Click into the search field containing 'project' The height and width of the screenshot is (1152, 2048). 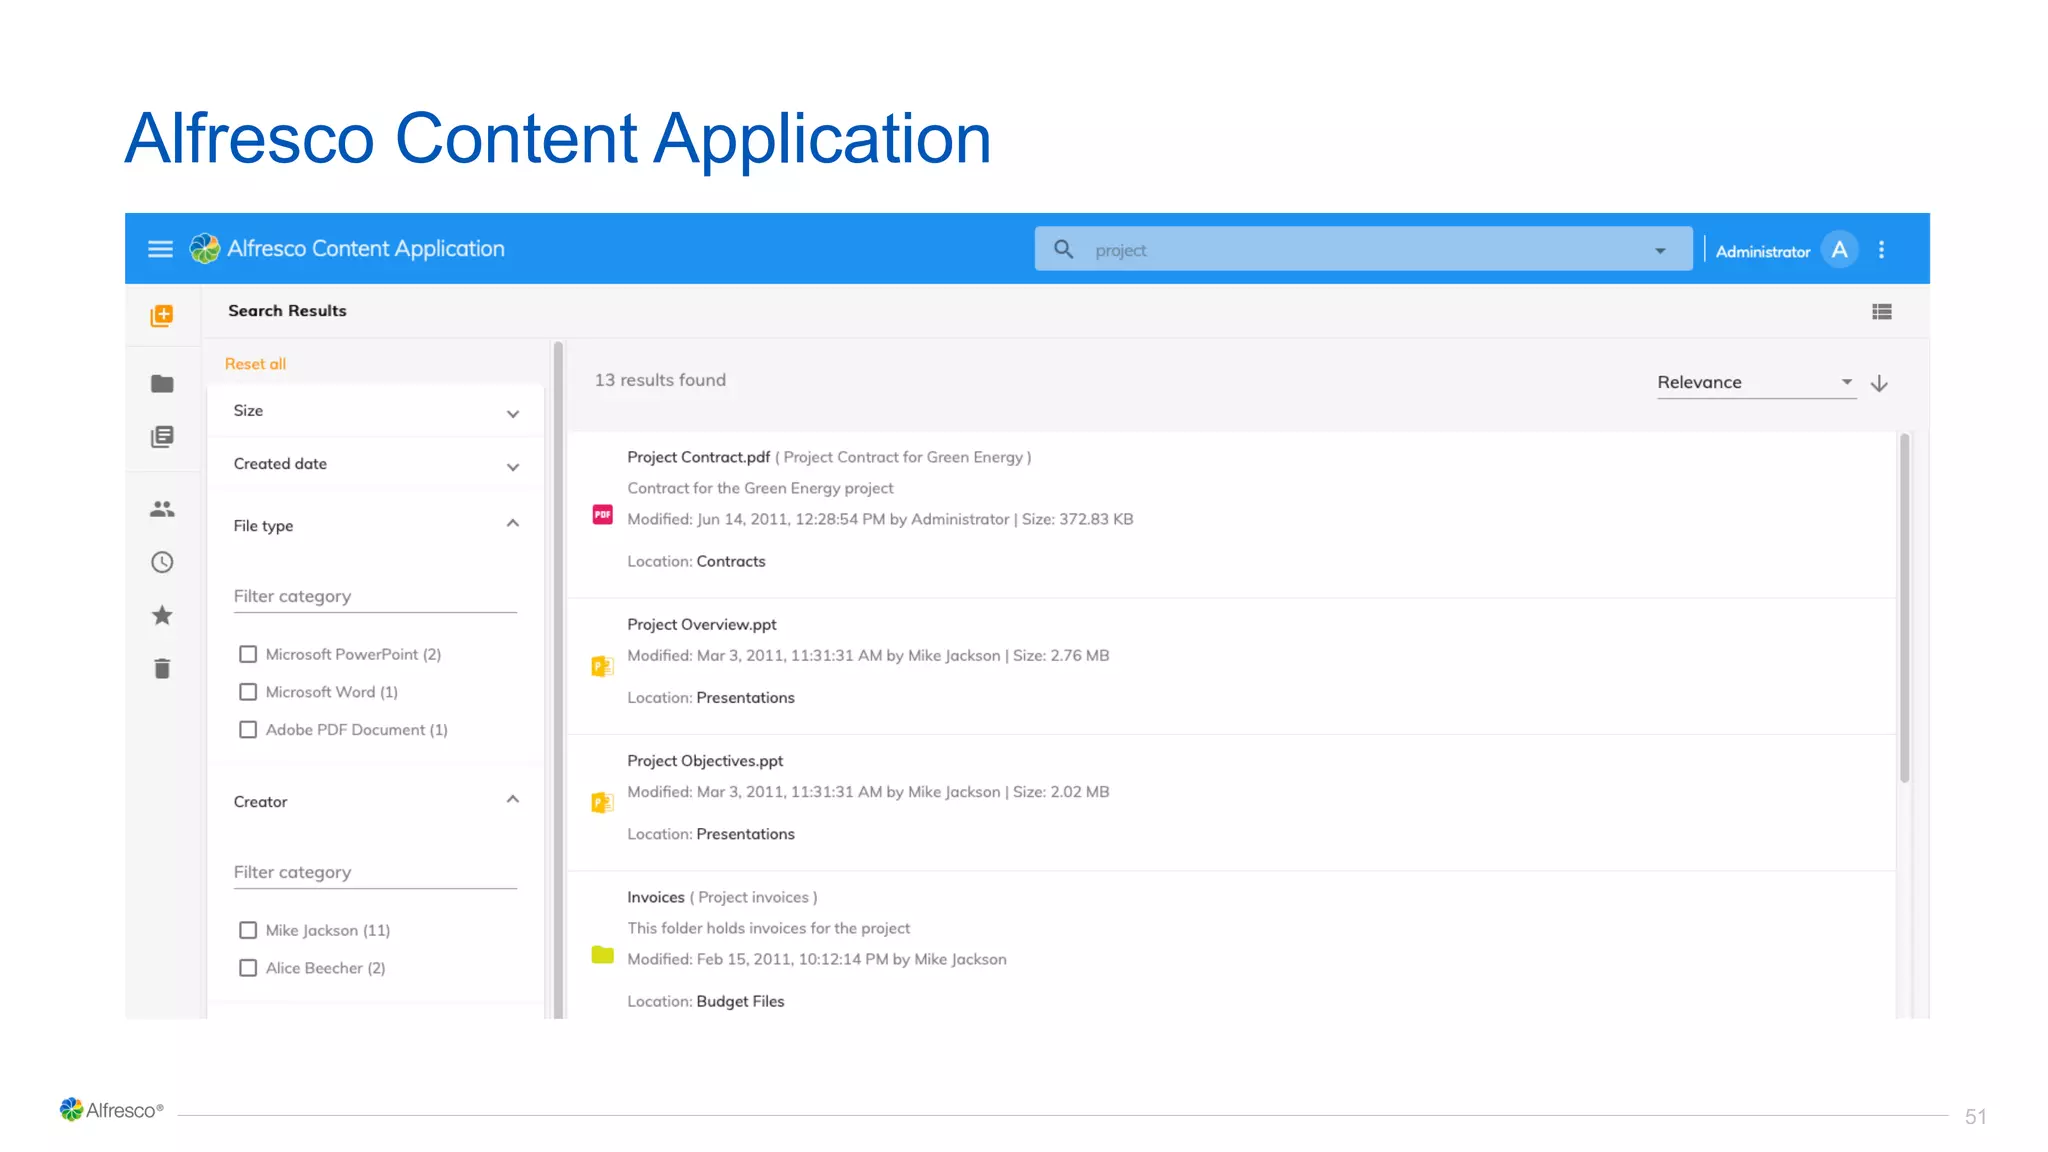point(1365,249)
